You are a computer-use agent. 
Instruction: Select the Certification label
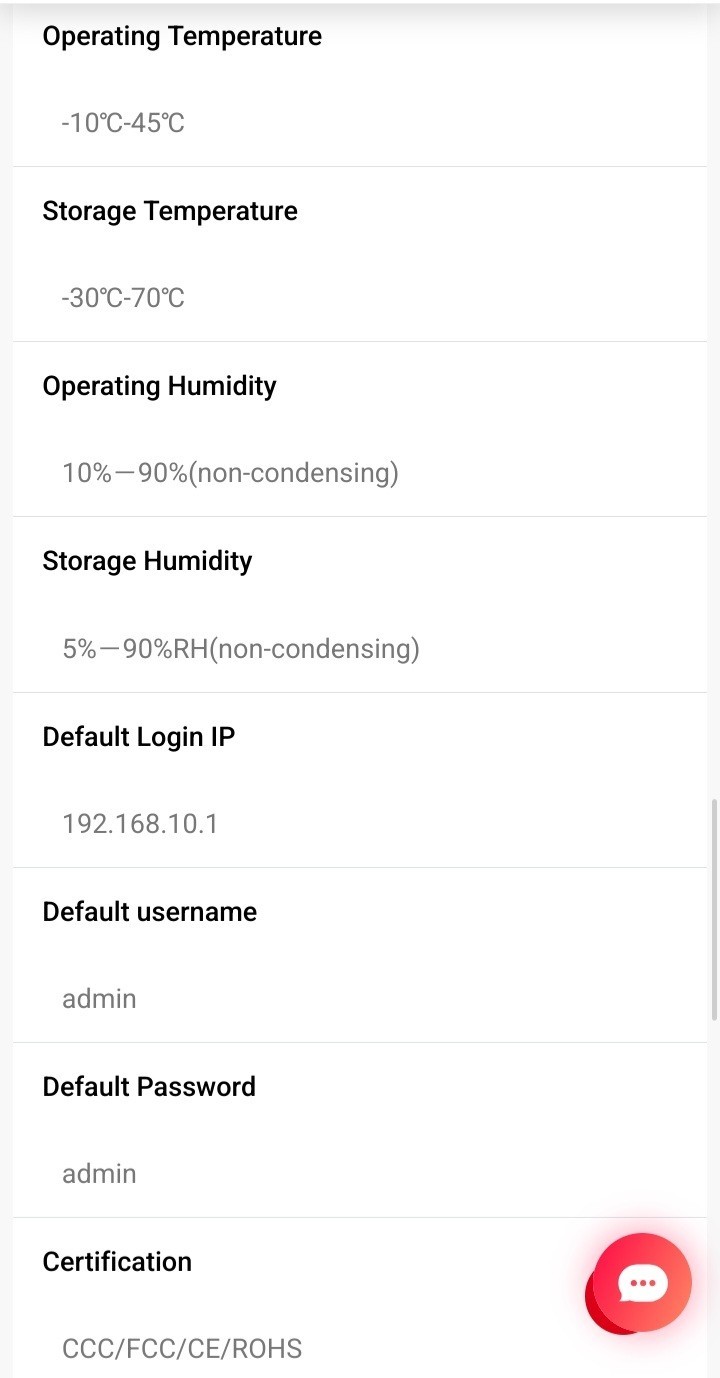tap(117, 1262)
